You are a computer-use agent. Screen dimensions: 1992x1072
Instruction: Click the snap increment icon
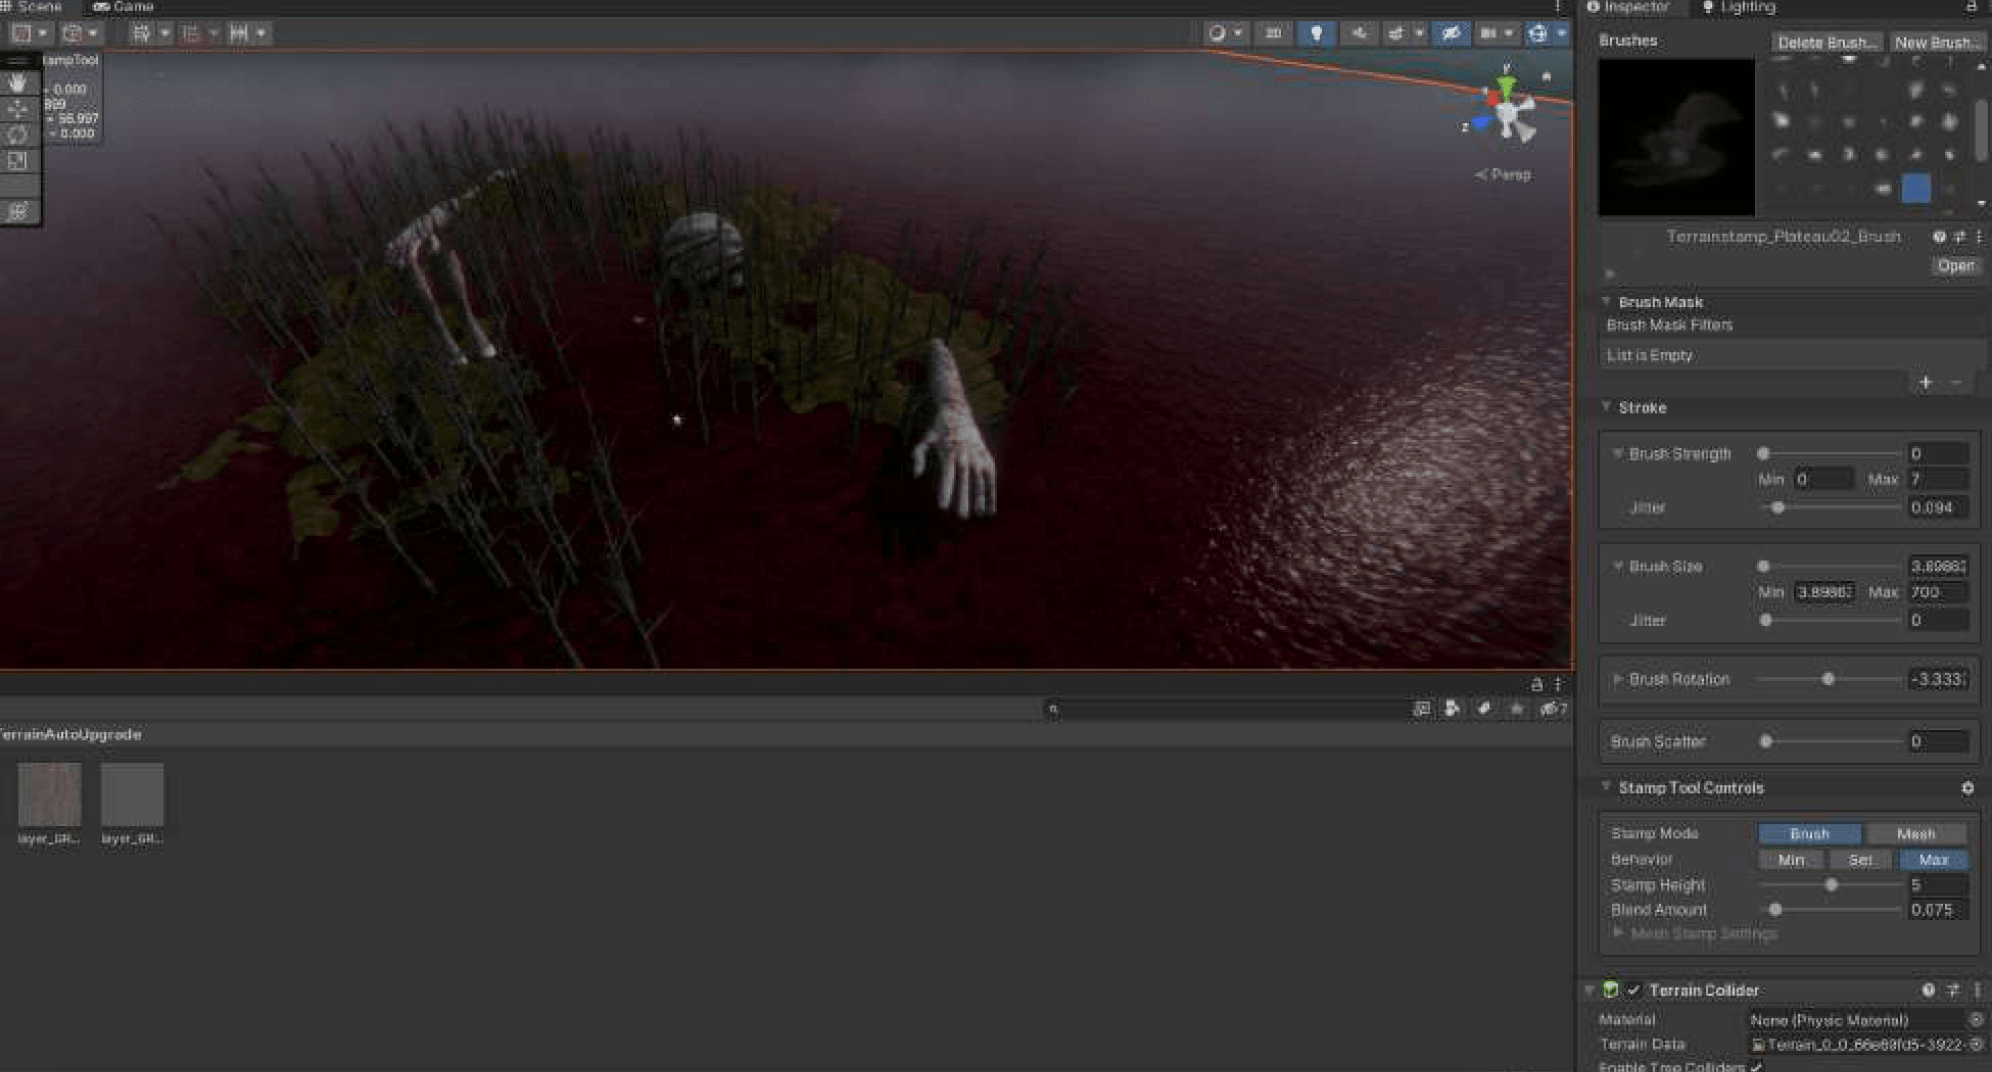click(238, 33)
